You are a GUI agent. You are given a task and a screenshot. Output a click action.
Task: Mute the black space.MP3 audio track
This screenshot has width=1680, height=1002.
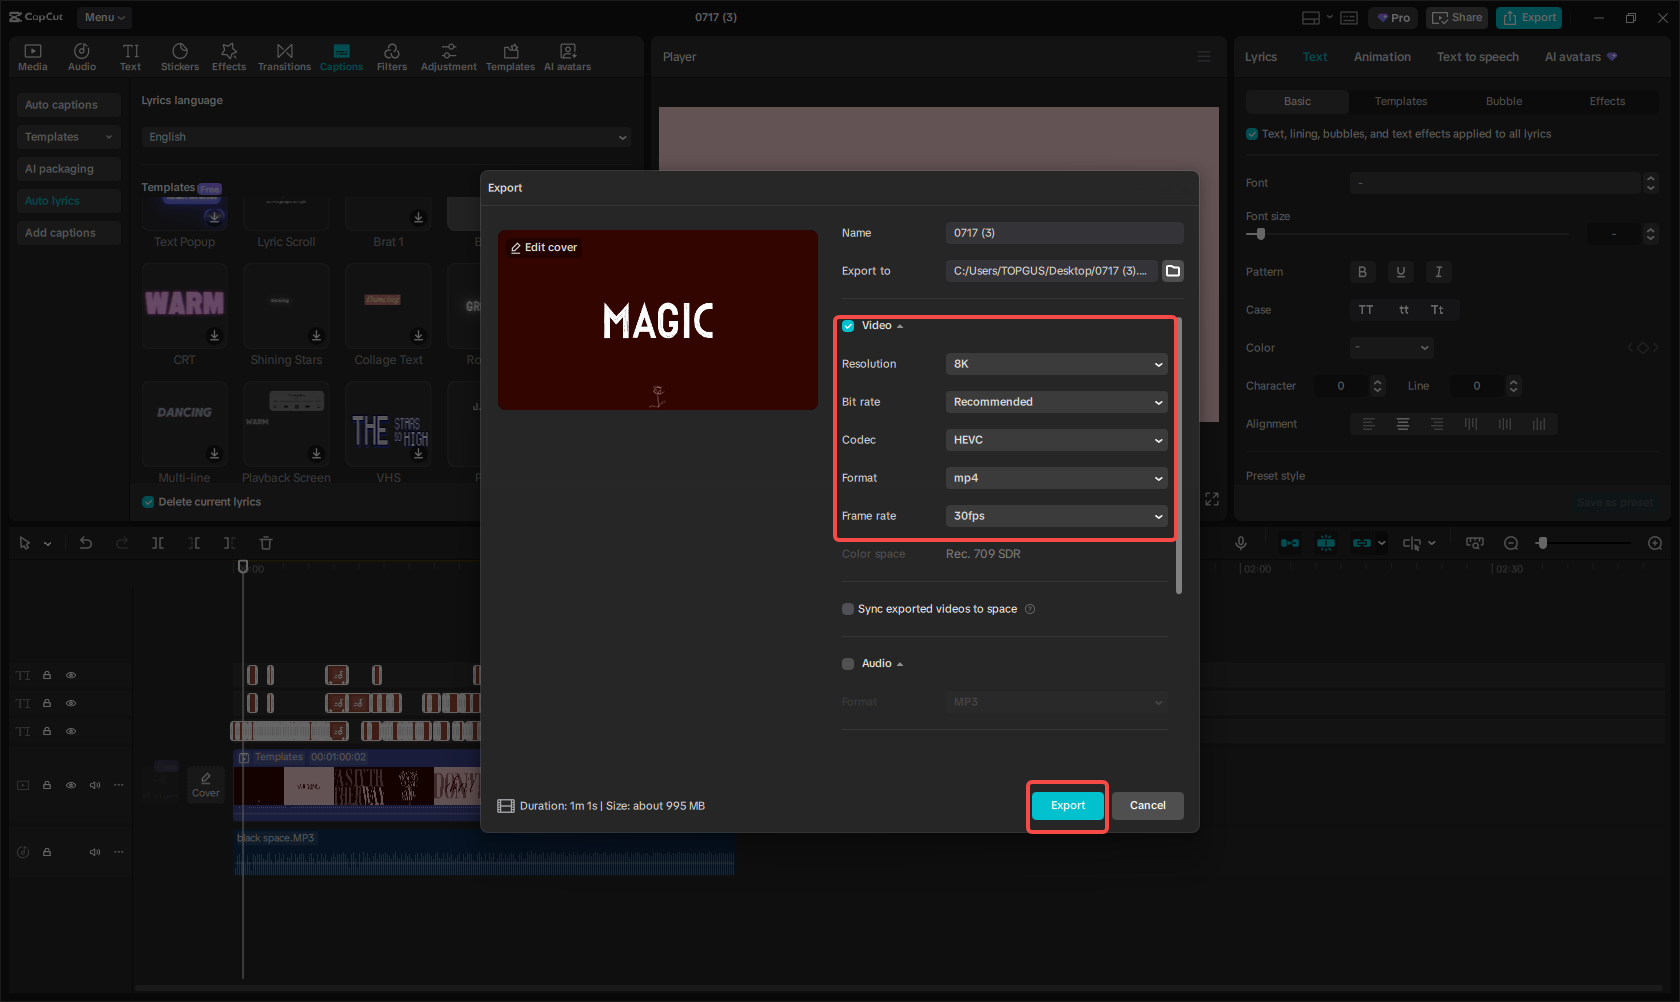click(x=94, y=851)
